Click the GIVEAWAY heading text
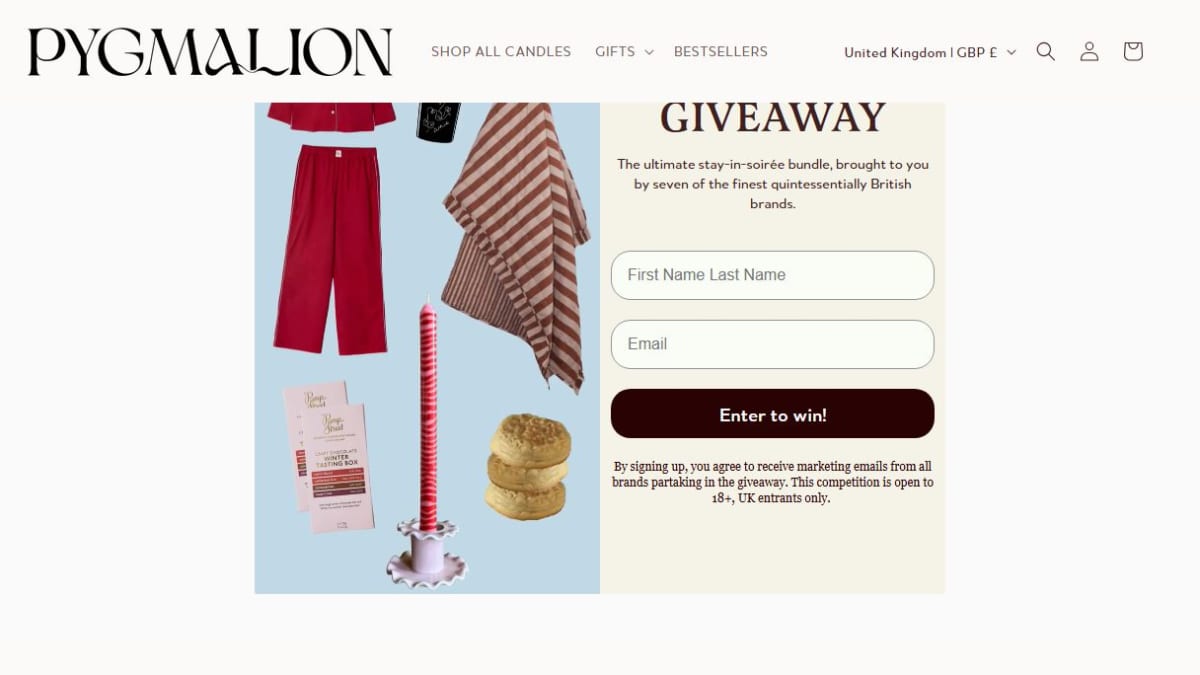The height and width of the screenshot is (675, 1200). pyautogui.click(x=773, y=118)
